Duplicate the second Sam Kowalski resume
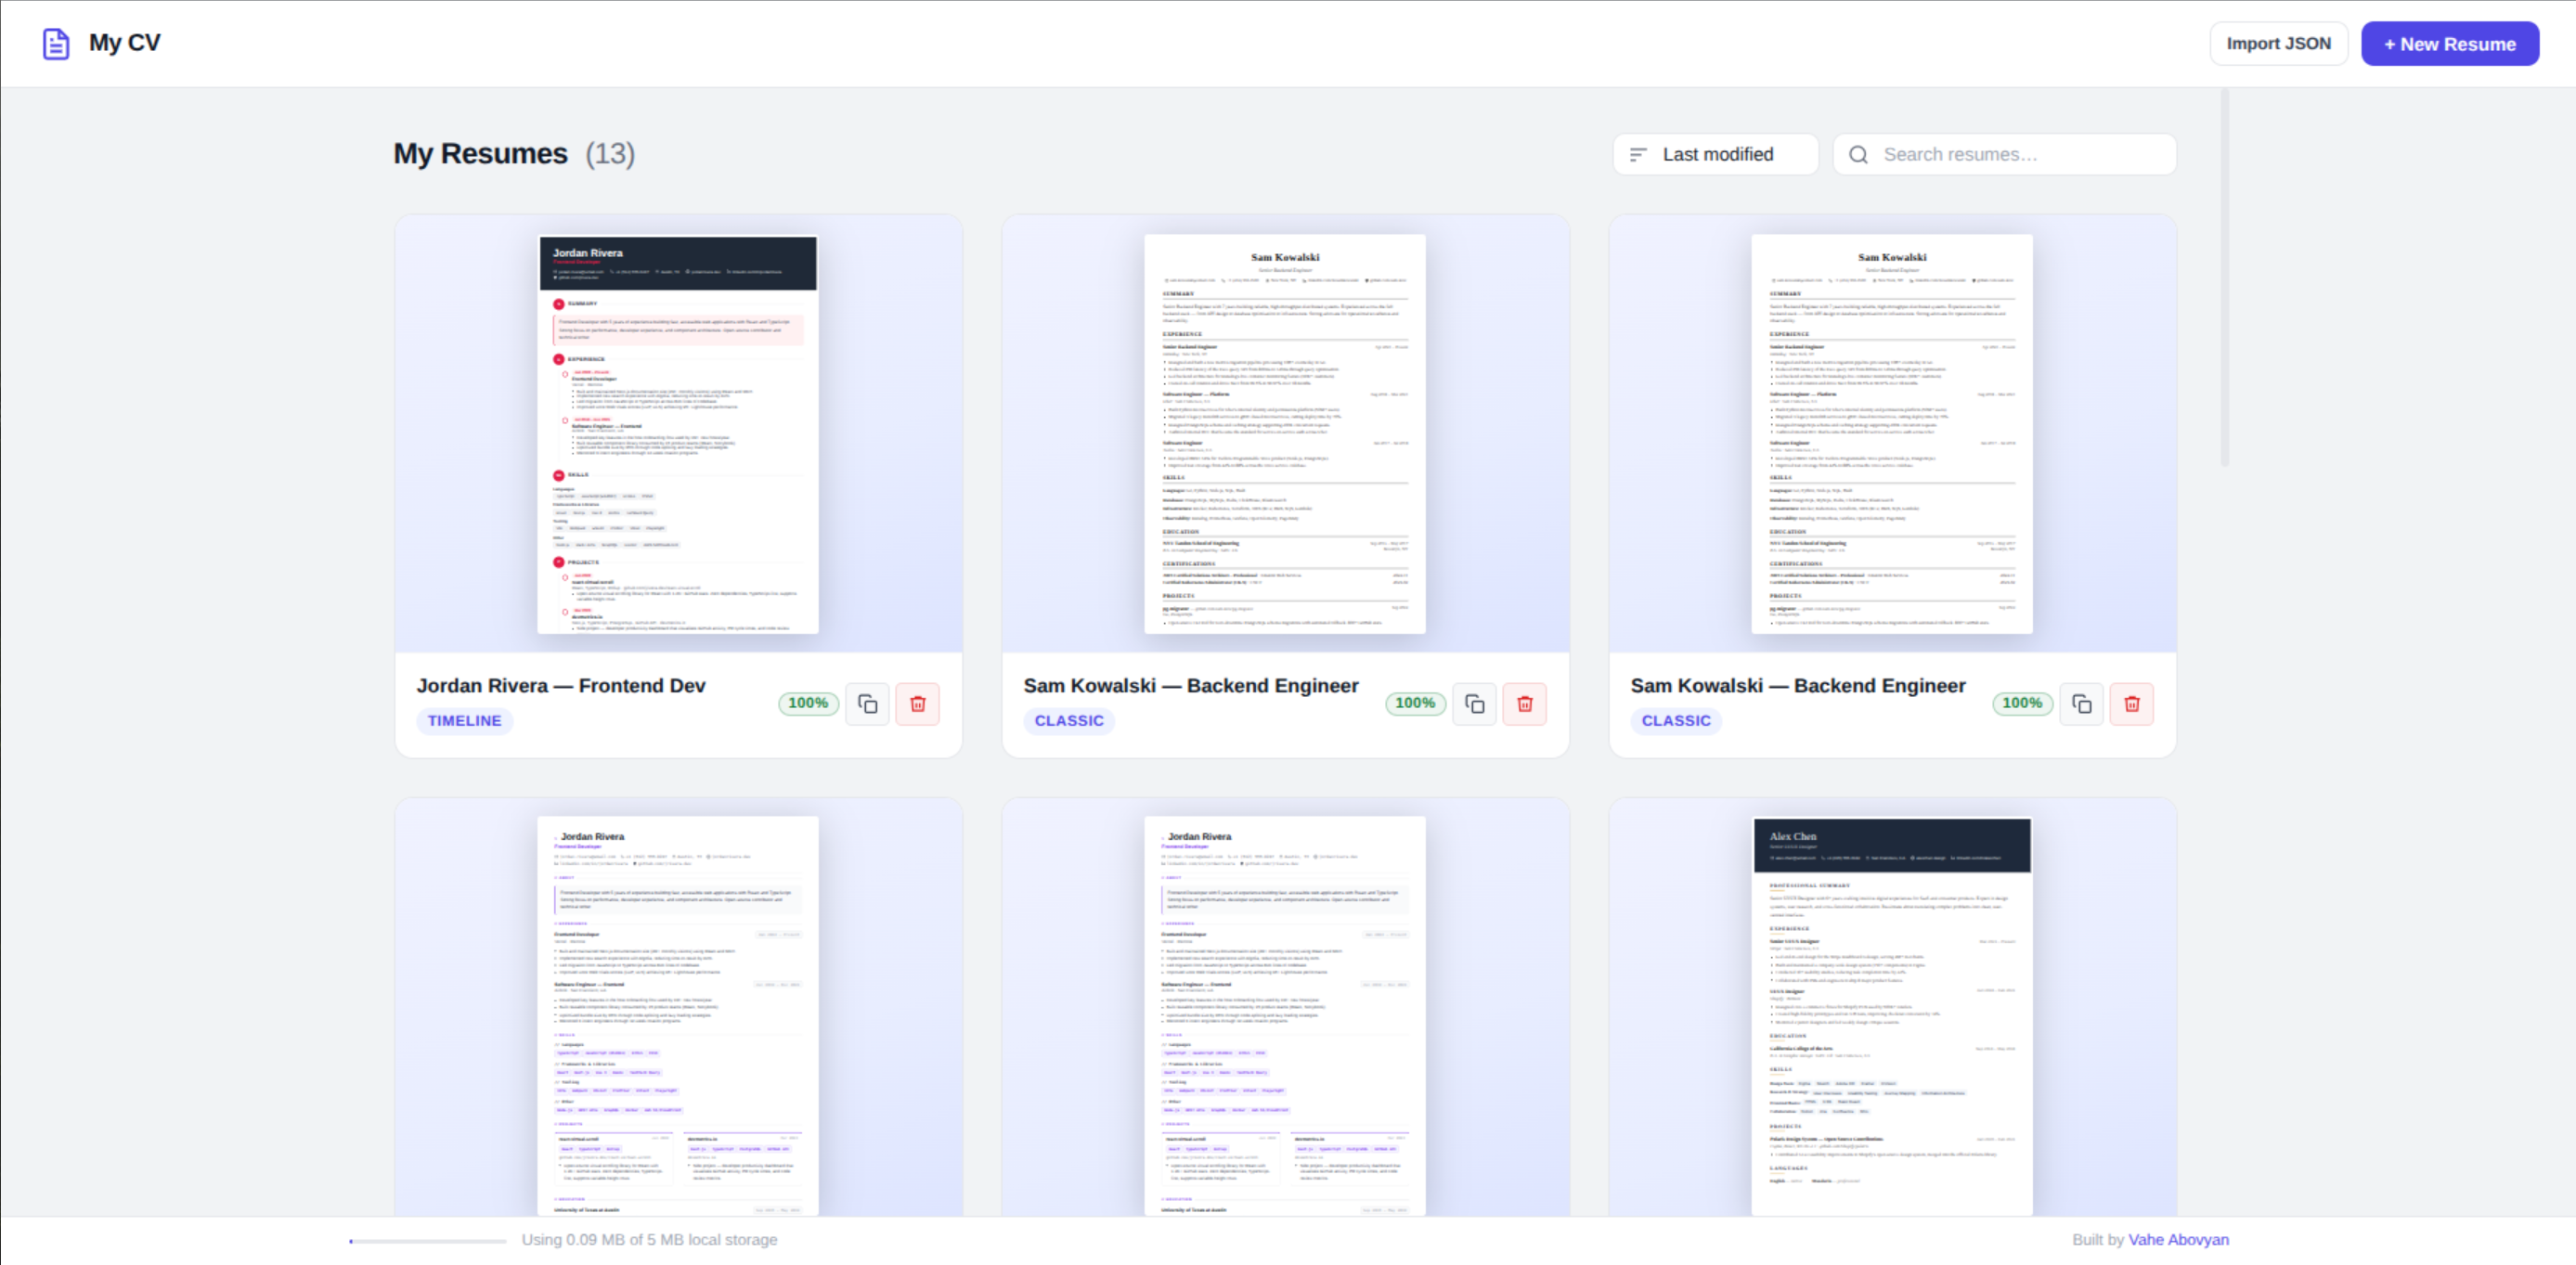This screenshot has width=2576, height=1265. 2081,703
